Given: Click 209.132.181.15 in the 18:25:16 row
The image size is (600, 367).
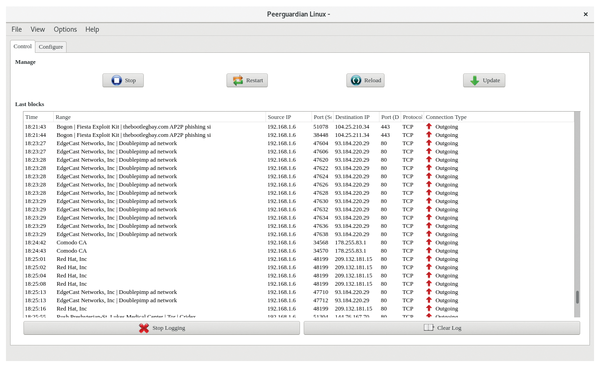Looking at the screenshot, I should [353, 308].
